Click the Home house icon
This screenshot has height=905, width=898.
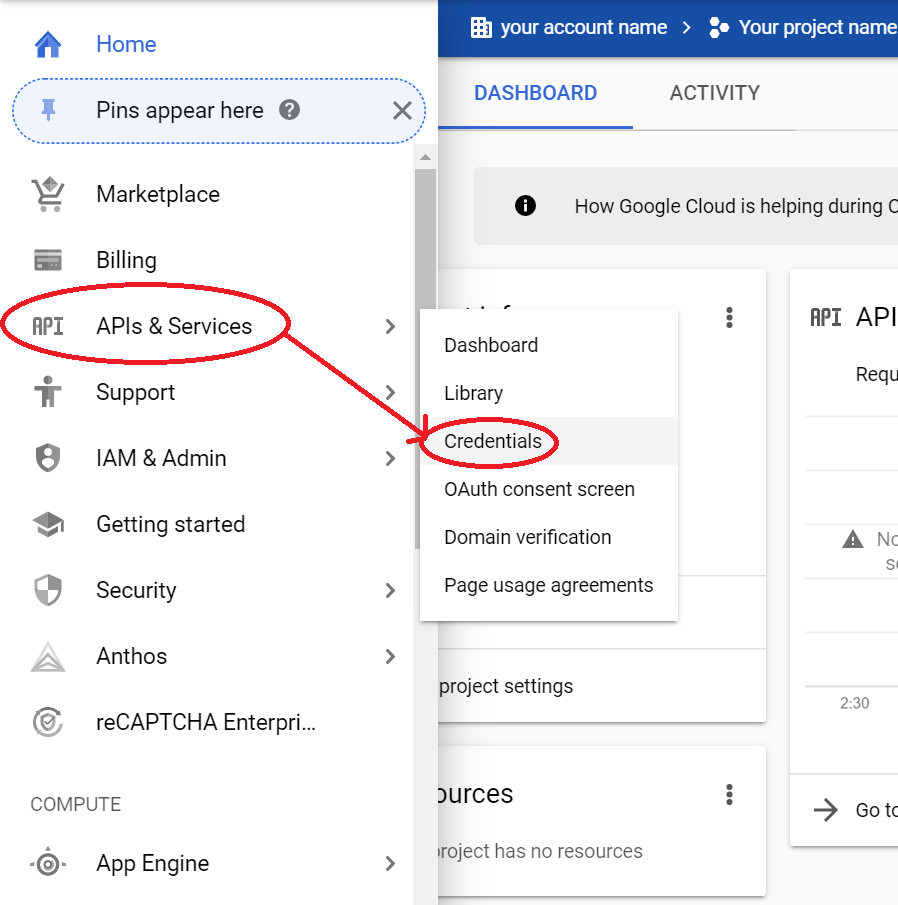click(48, 44)
